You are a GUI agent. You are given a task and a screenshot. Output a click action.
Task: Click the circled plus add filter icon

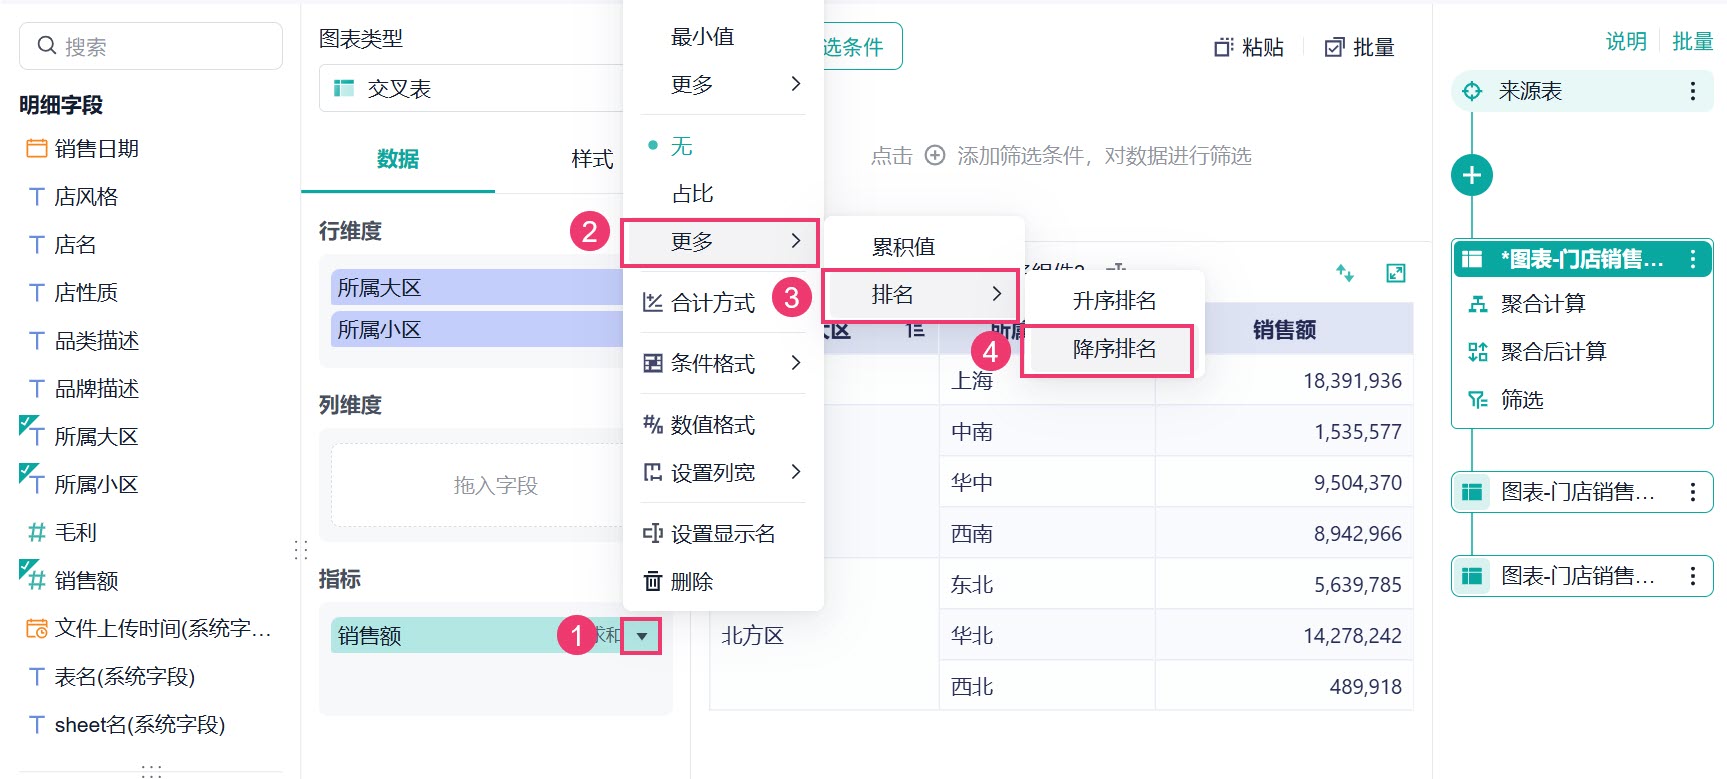[x=934, y=156]
